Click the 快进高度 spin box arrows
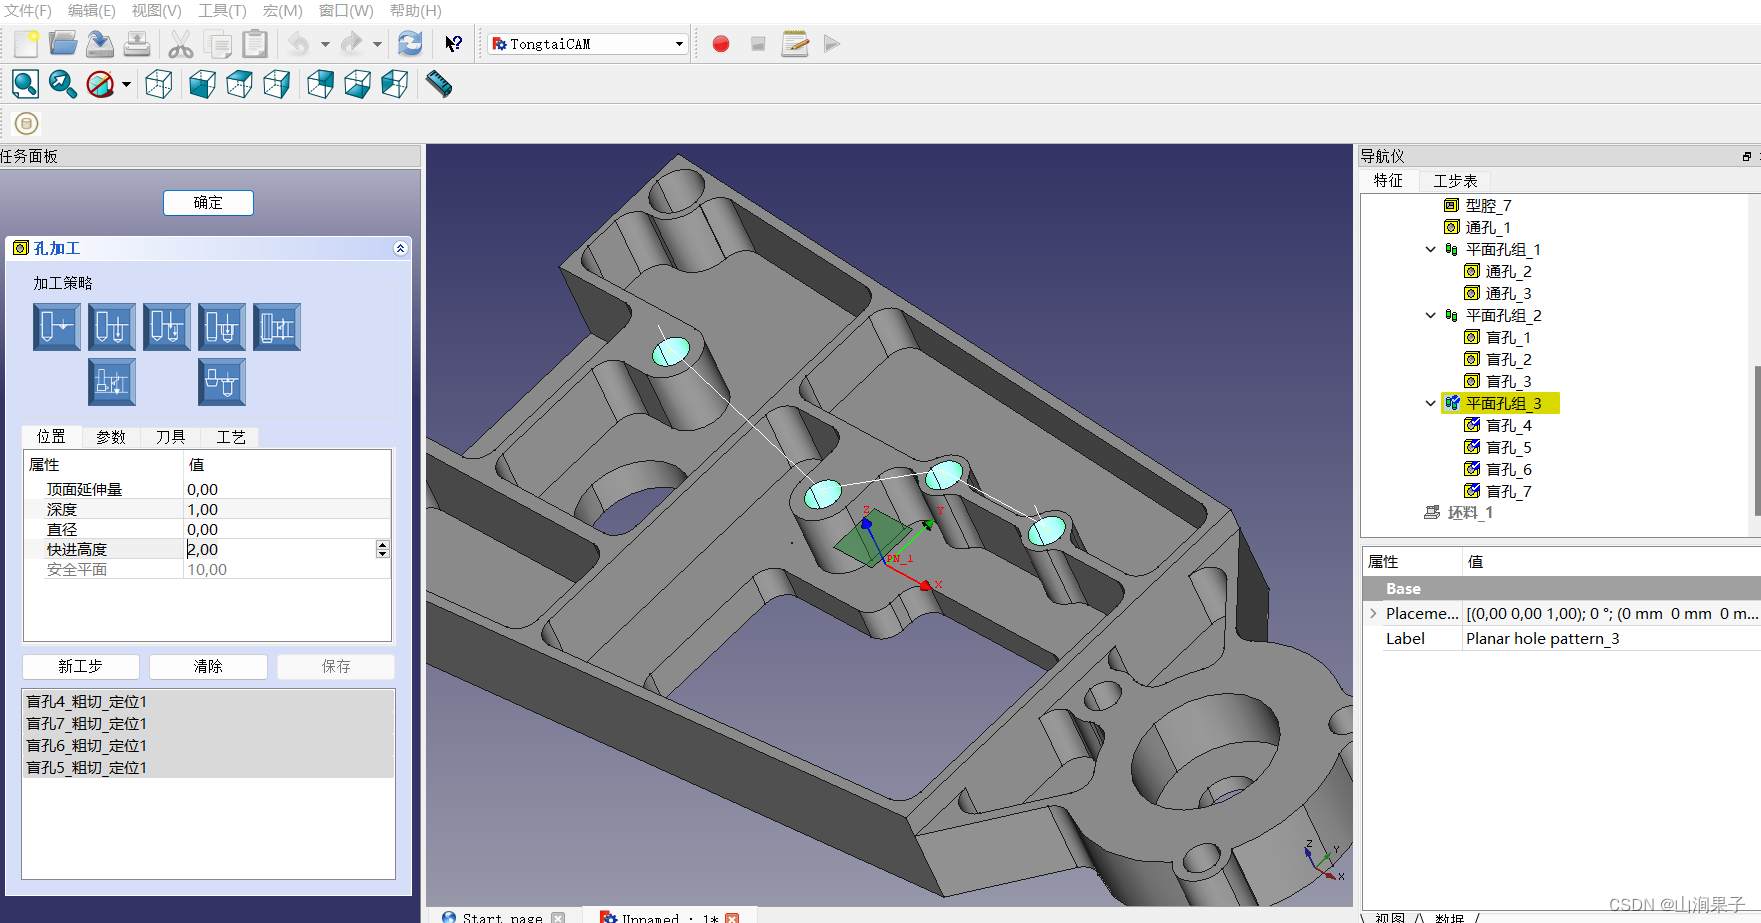 382,549
